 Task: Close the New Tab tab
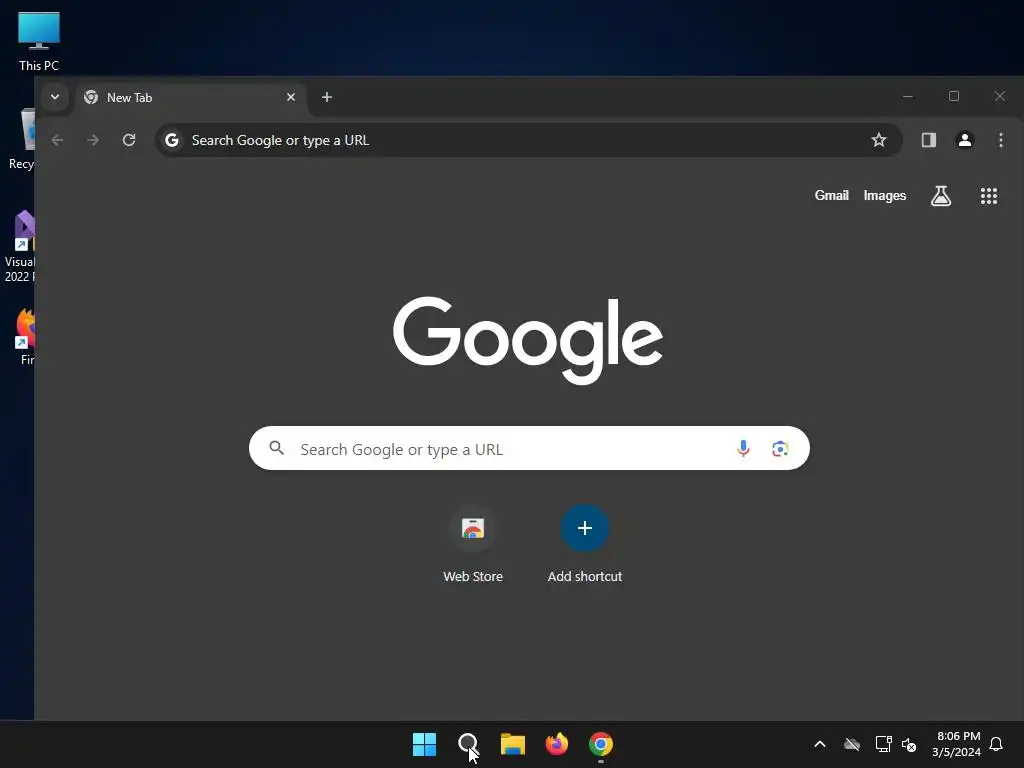[291, 97]
